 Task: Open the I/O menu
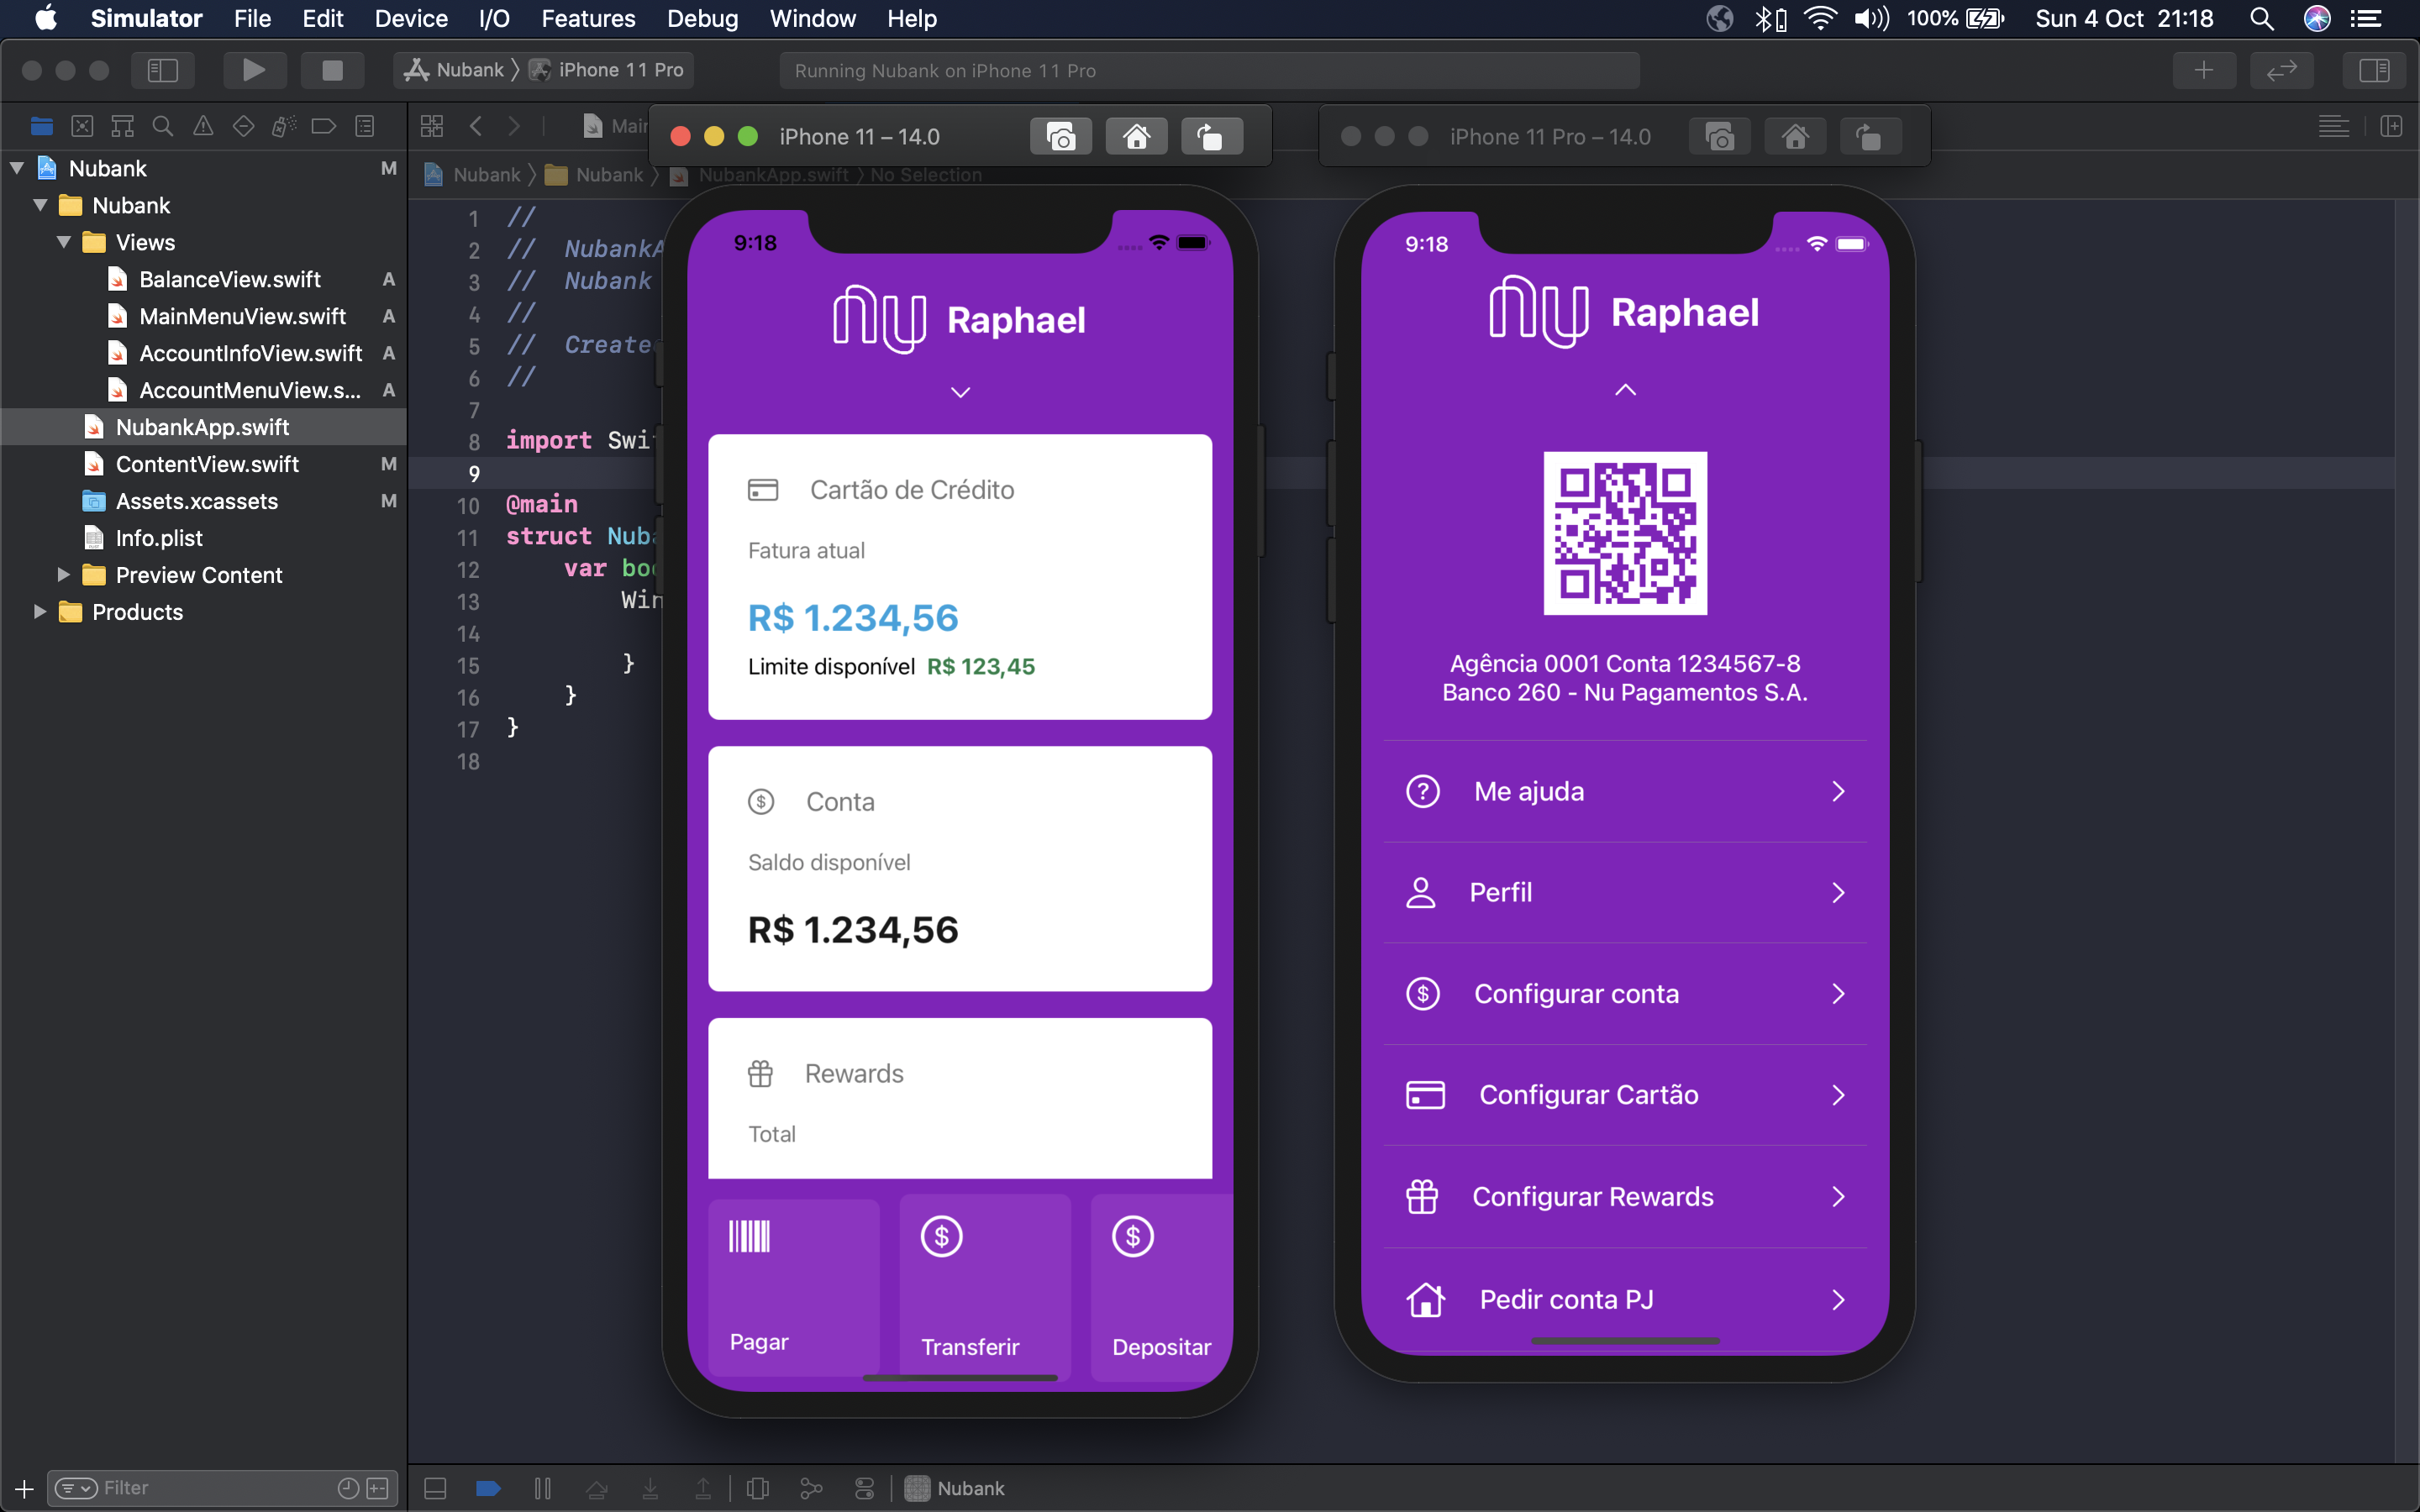tap(493, 18)
